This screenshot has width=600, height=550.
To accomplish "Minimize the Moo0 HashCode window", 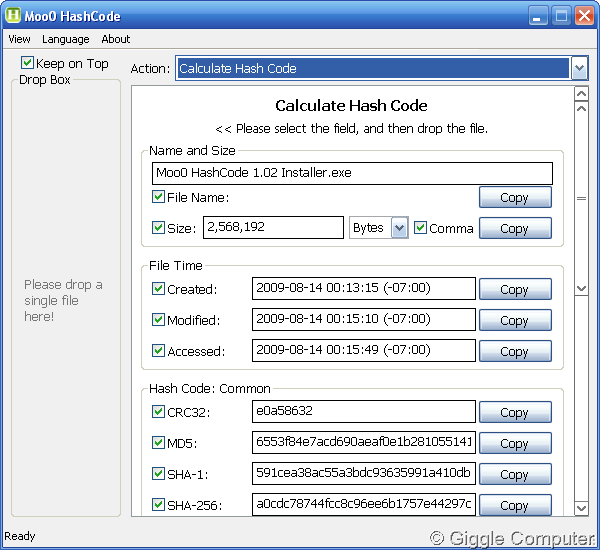I will (538, 16).
